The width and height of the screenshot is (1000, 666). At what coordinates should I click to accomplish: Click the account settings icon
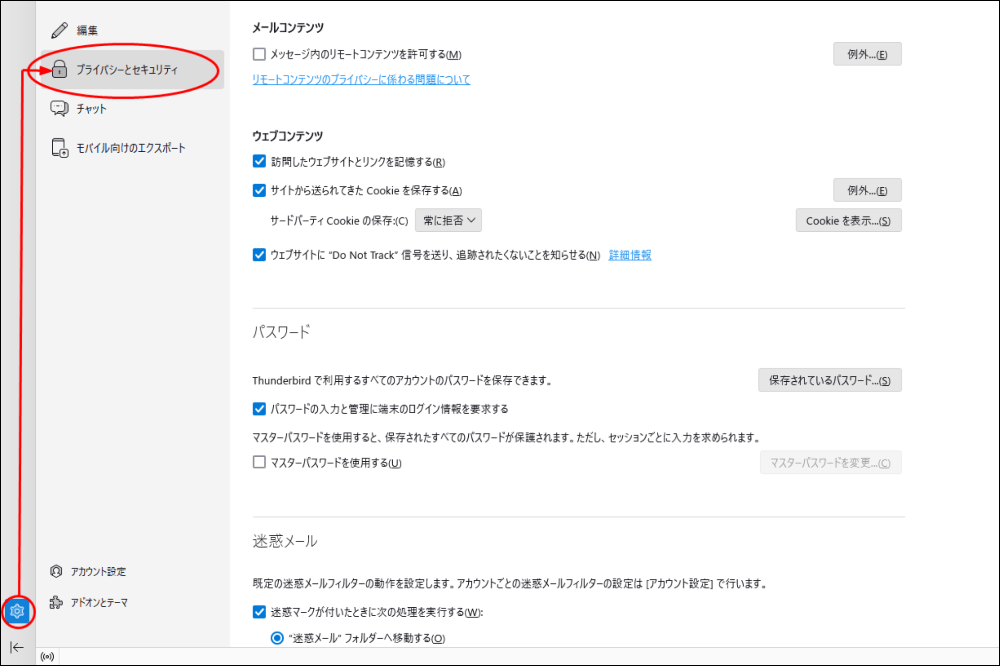(56, 571)
